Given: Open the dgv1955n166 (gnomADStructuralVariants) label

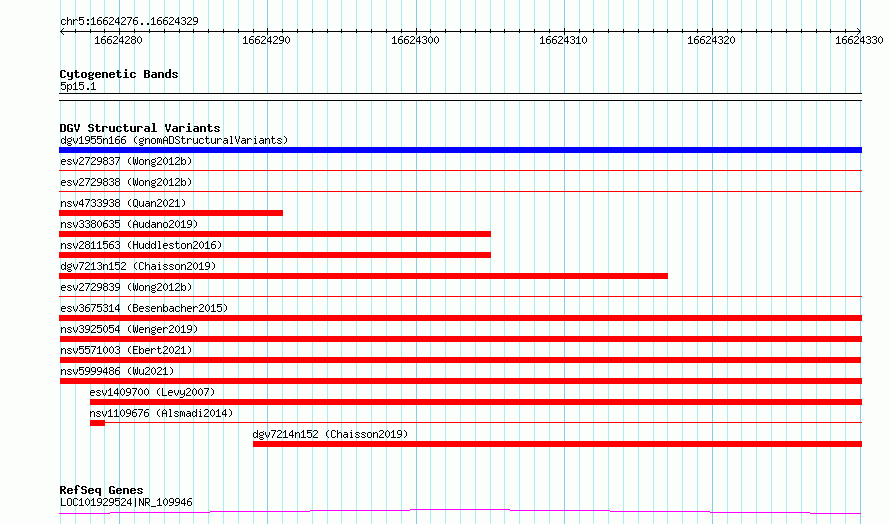Looking at the screenshot, I should (174, 140).
